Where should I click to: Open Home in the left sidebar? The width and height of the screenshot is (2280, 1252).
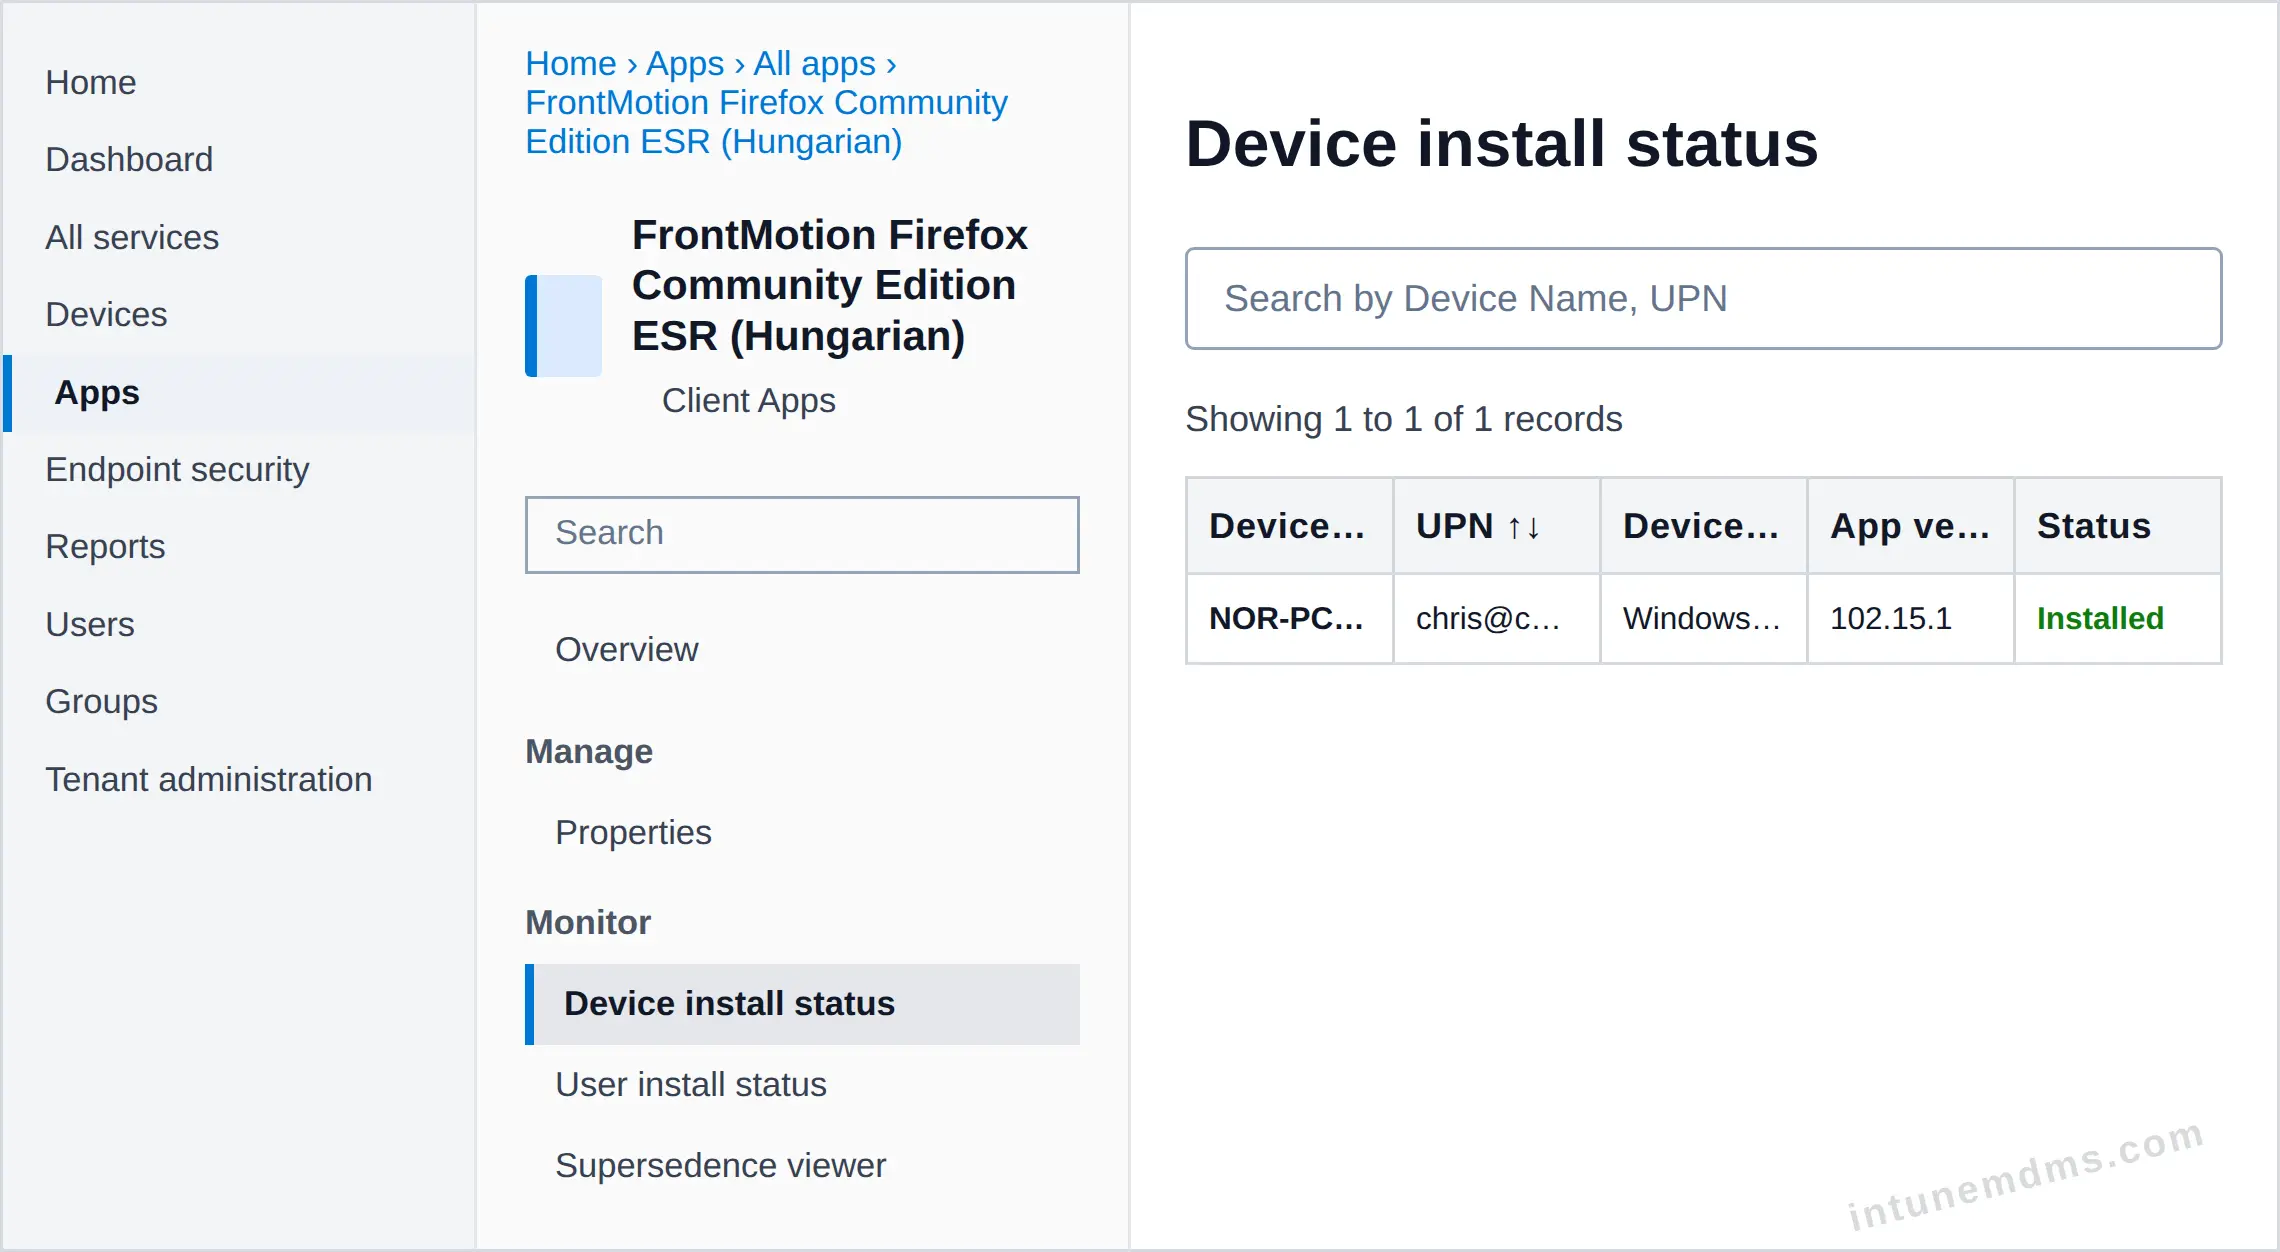click(x=90, y=82)
